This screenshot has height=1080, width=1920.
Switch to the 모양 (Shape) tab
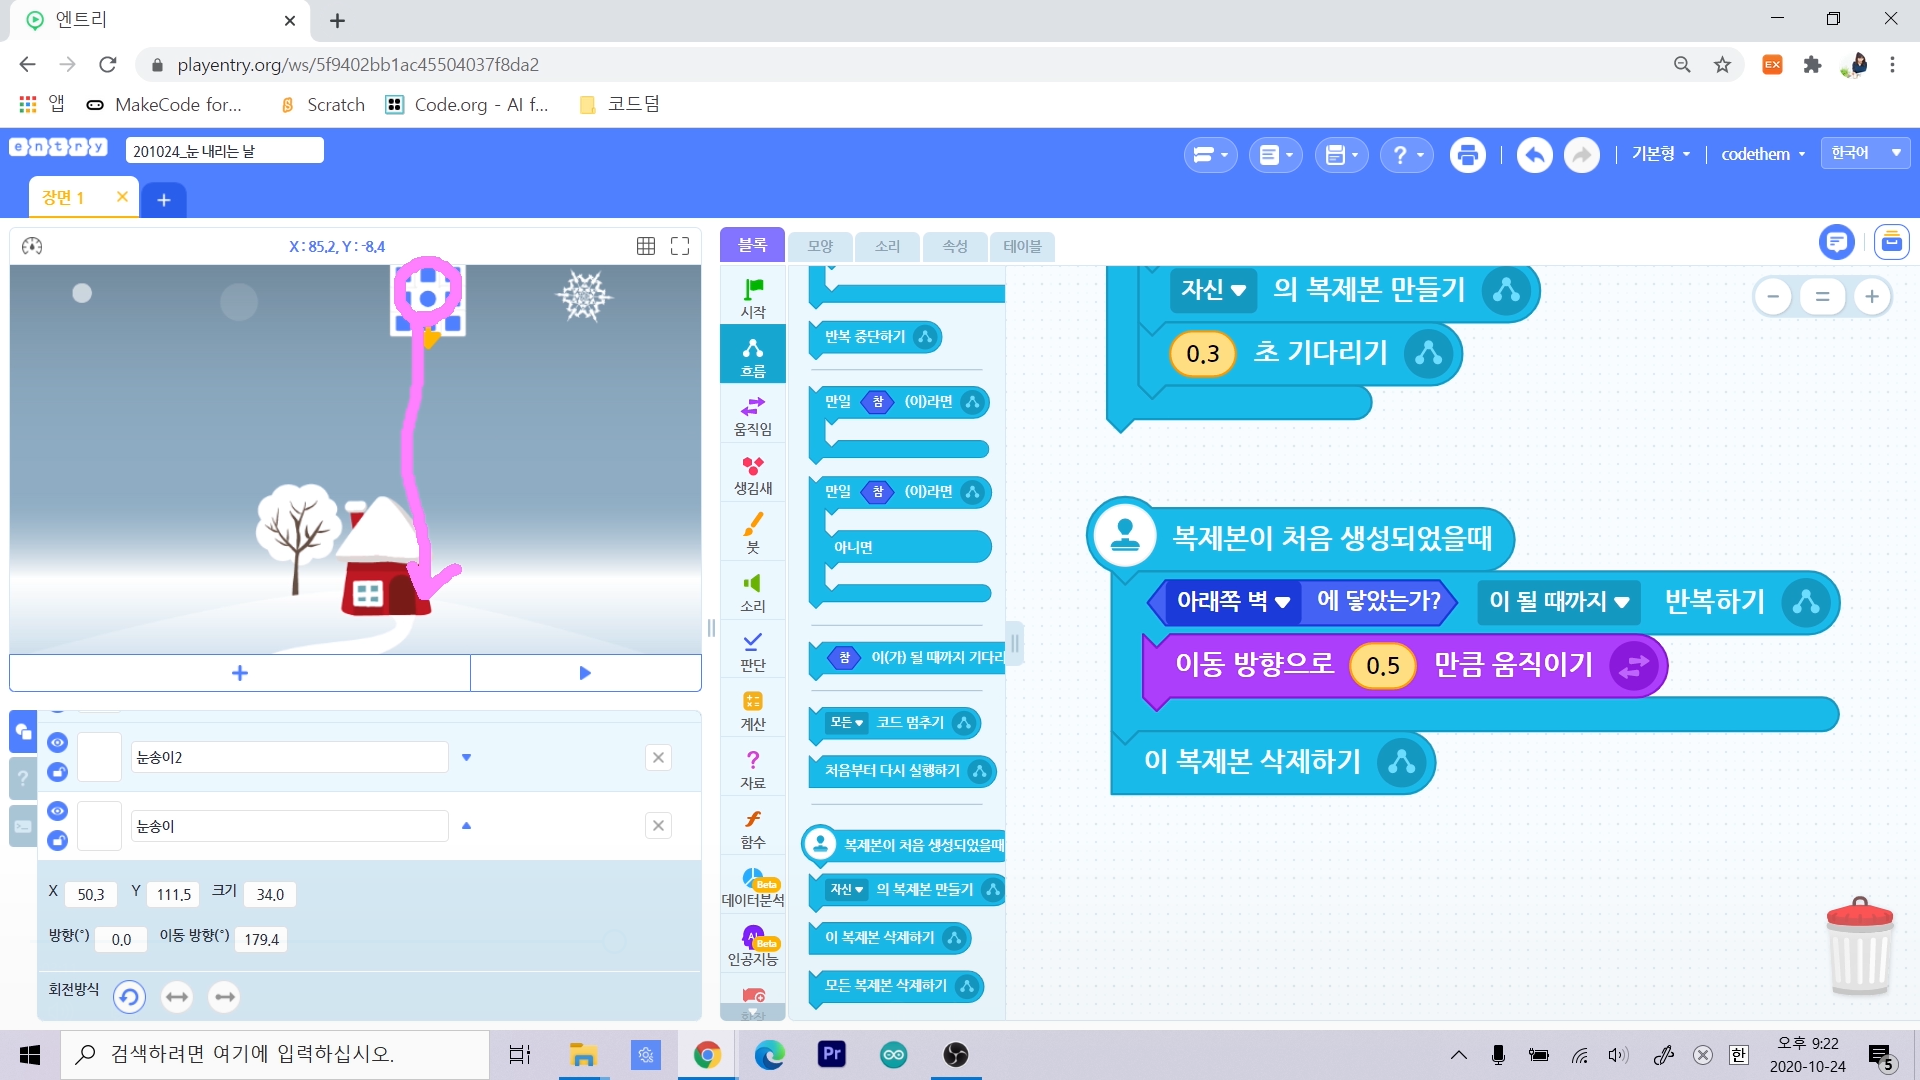click(x=820, y=246)
